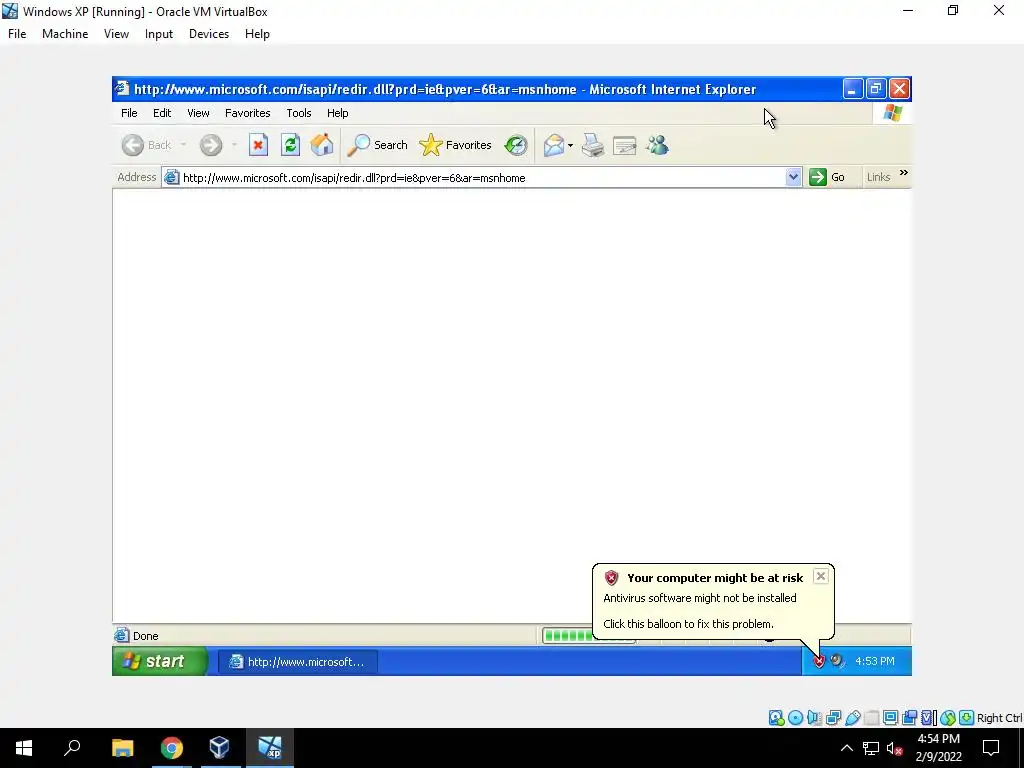Viewport: 1024px width, 768px height.
Task: Open Windows 10 taskbar search
Action: click(x=72, y=748)
